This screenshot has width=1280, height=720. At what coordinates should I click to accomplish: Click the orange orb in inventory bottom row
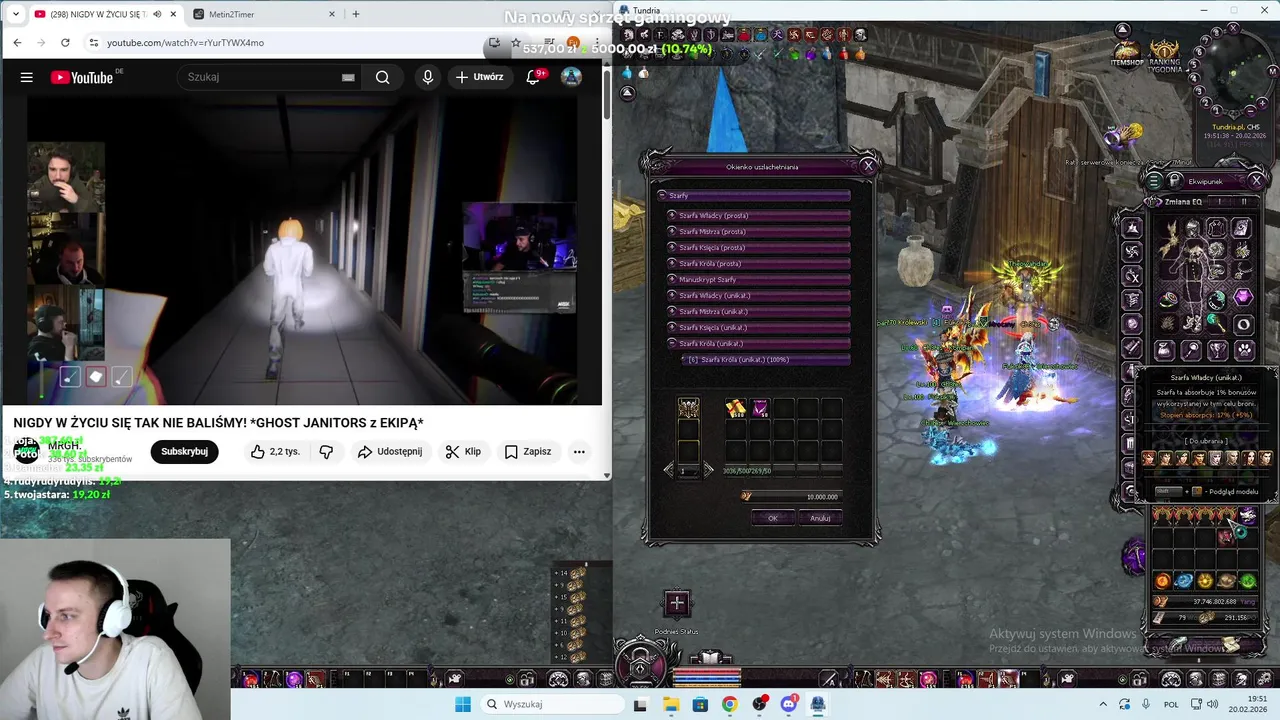click(1162, 581)
